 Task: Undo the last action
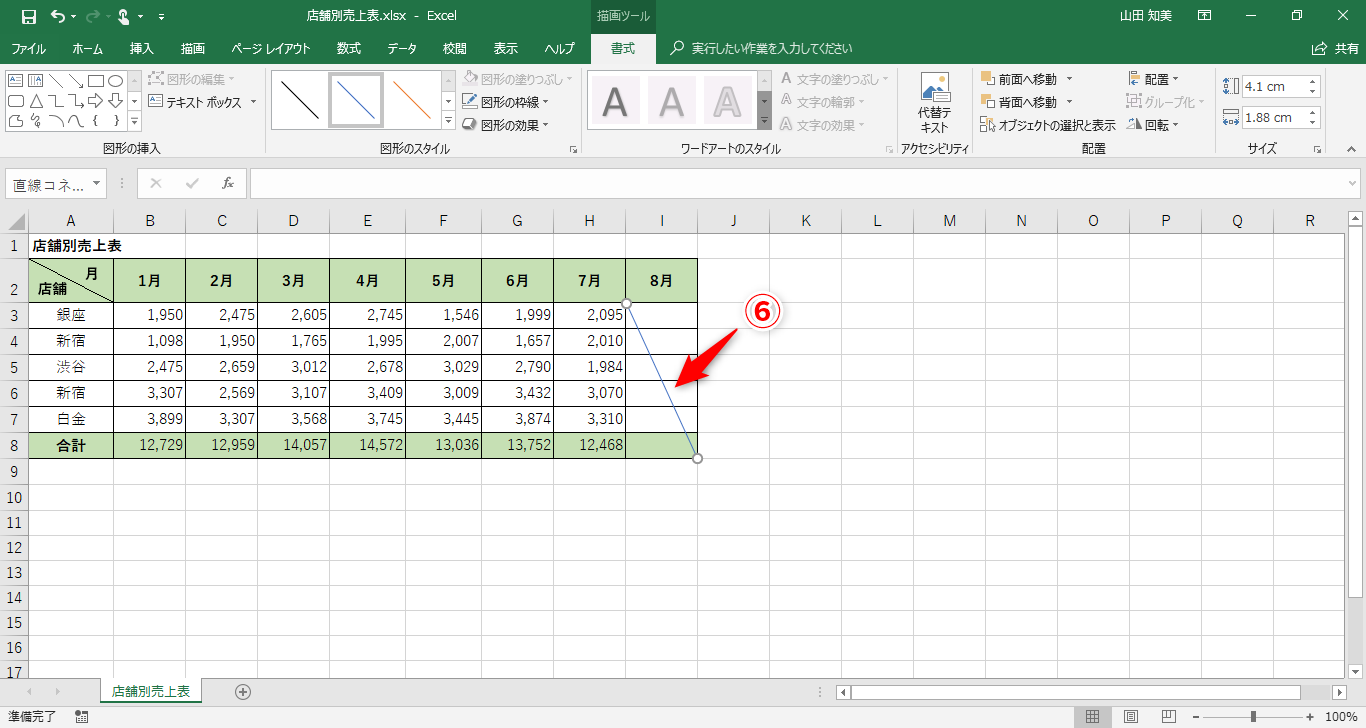coord(57,16)
